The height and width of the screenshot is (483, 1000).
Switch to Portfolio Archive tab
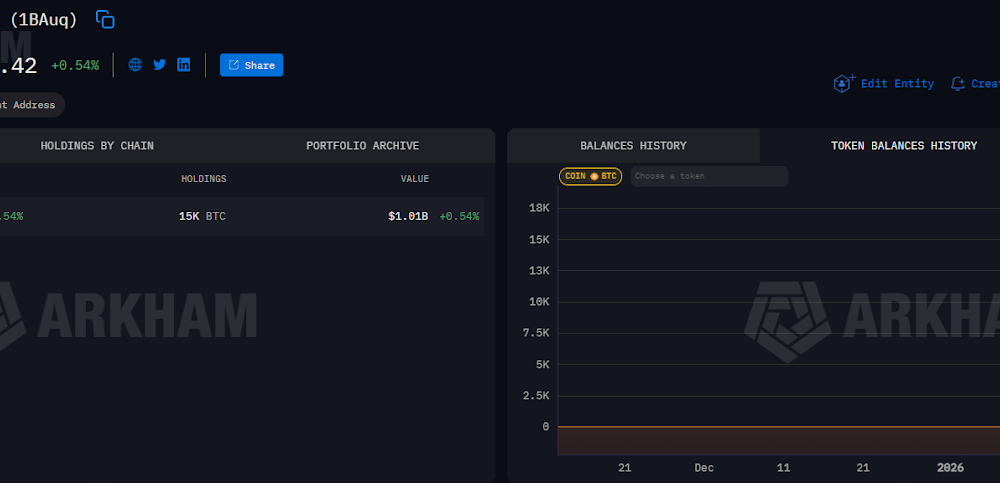click(362, 145)
